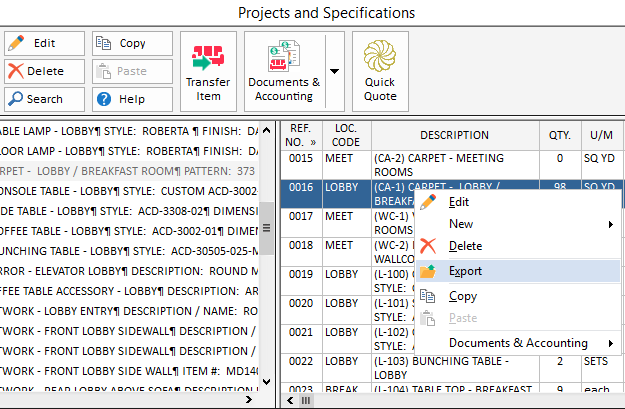This screenshot has width=625, height=409.
Task: Click the Edit toolbar button
Action: (x=33, y=44)
